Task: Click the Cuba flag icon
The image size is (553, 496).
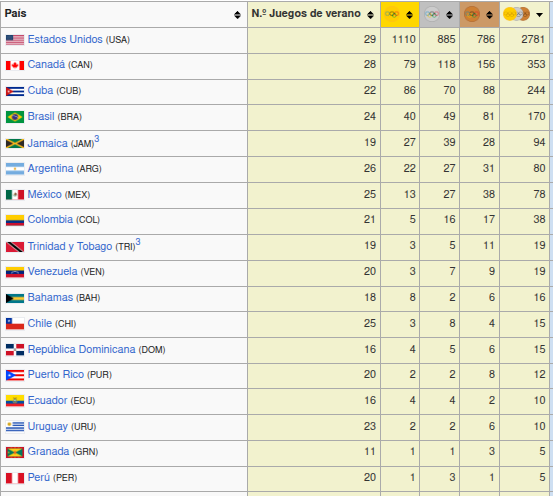Action: [x=15, y=91]
